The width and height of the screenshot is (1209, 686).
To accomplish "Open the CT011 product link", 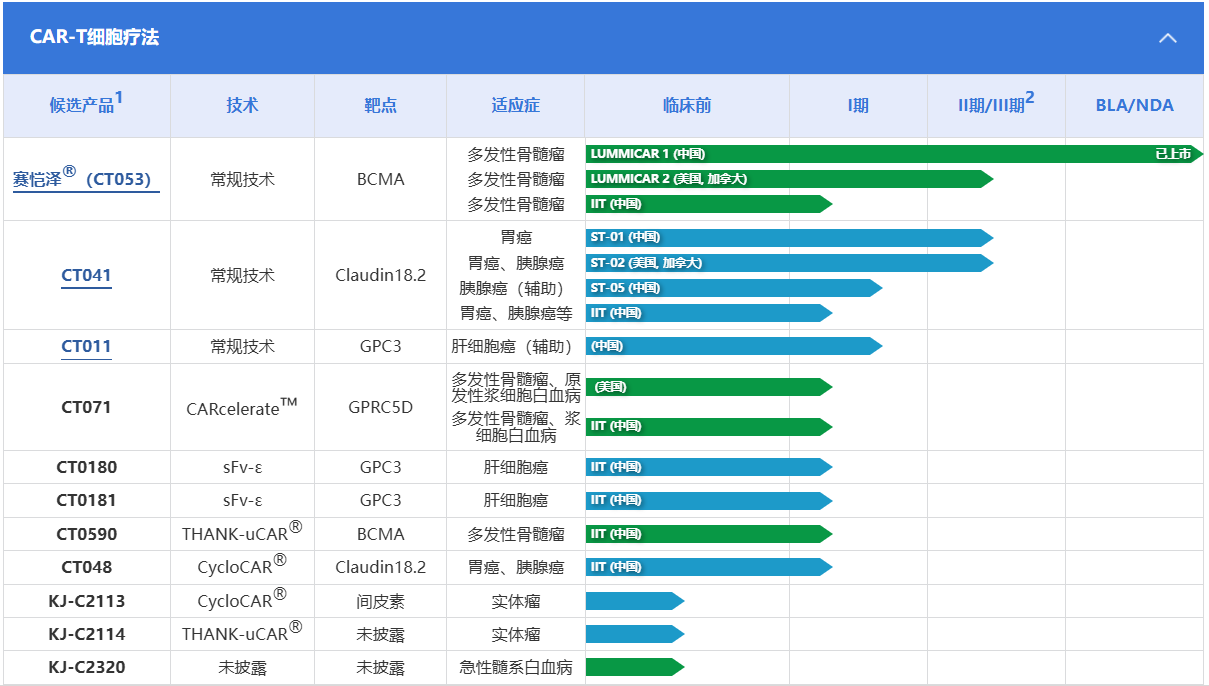I will pyautogui.click(x=86, y=346).
